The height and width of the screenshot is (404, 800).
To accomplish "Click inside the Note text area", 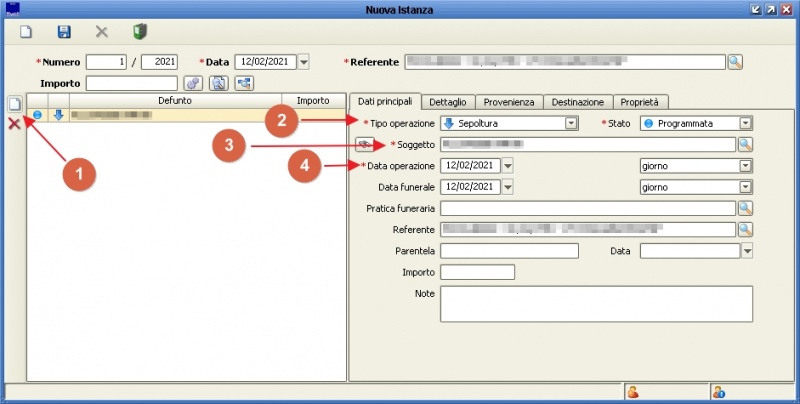I will coord(595,304).
